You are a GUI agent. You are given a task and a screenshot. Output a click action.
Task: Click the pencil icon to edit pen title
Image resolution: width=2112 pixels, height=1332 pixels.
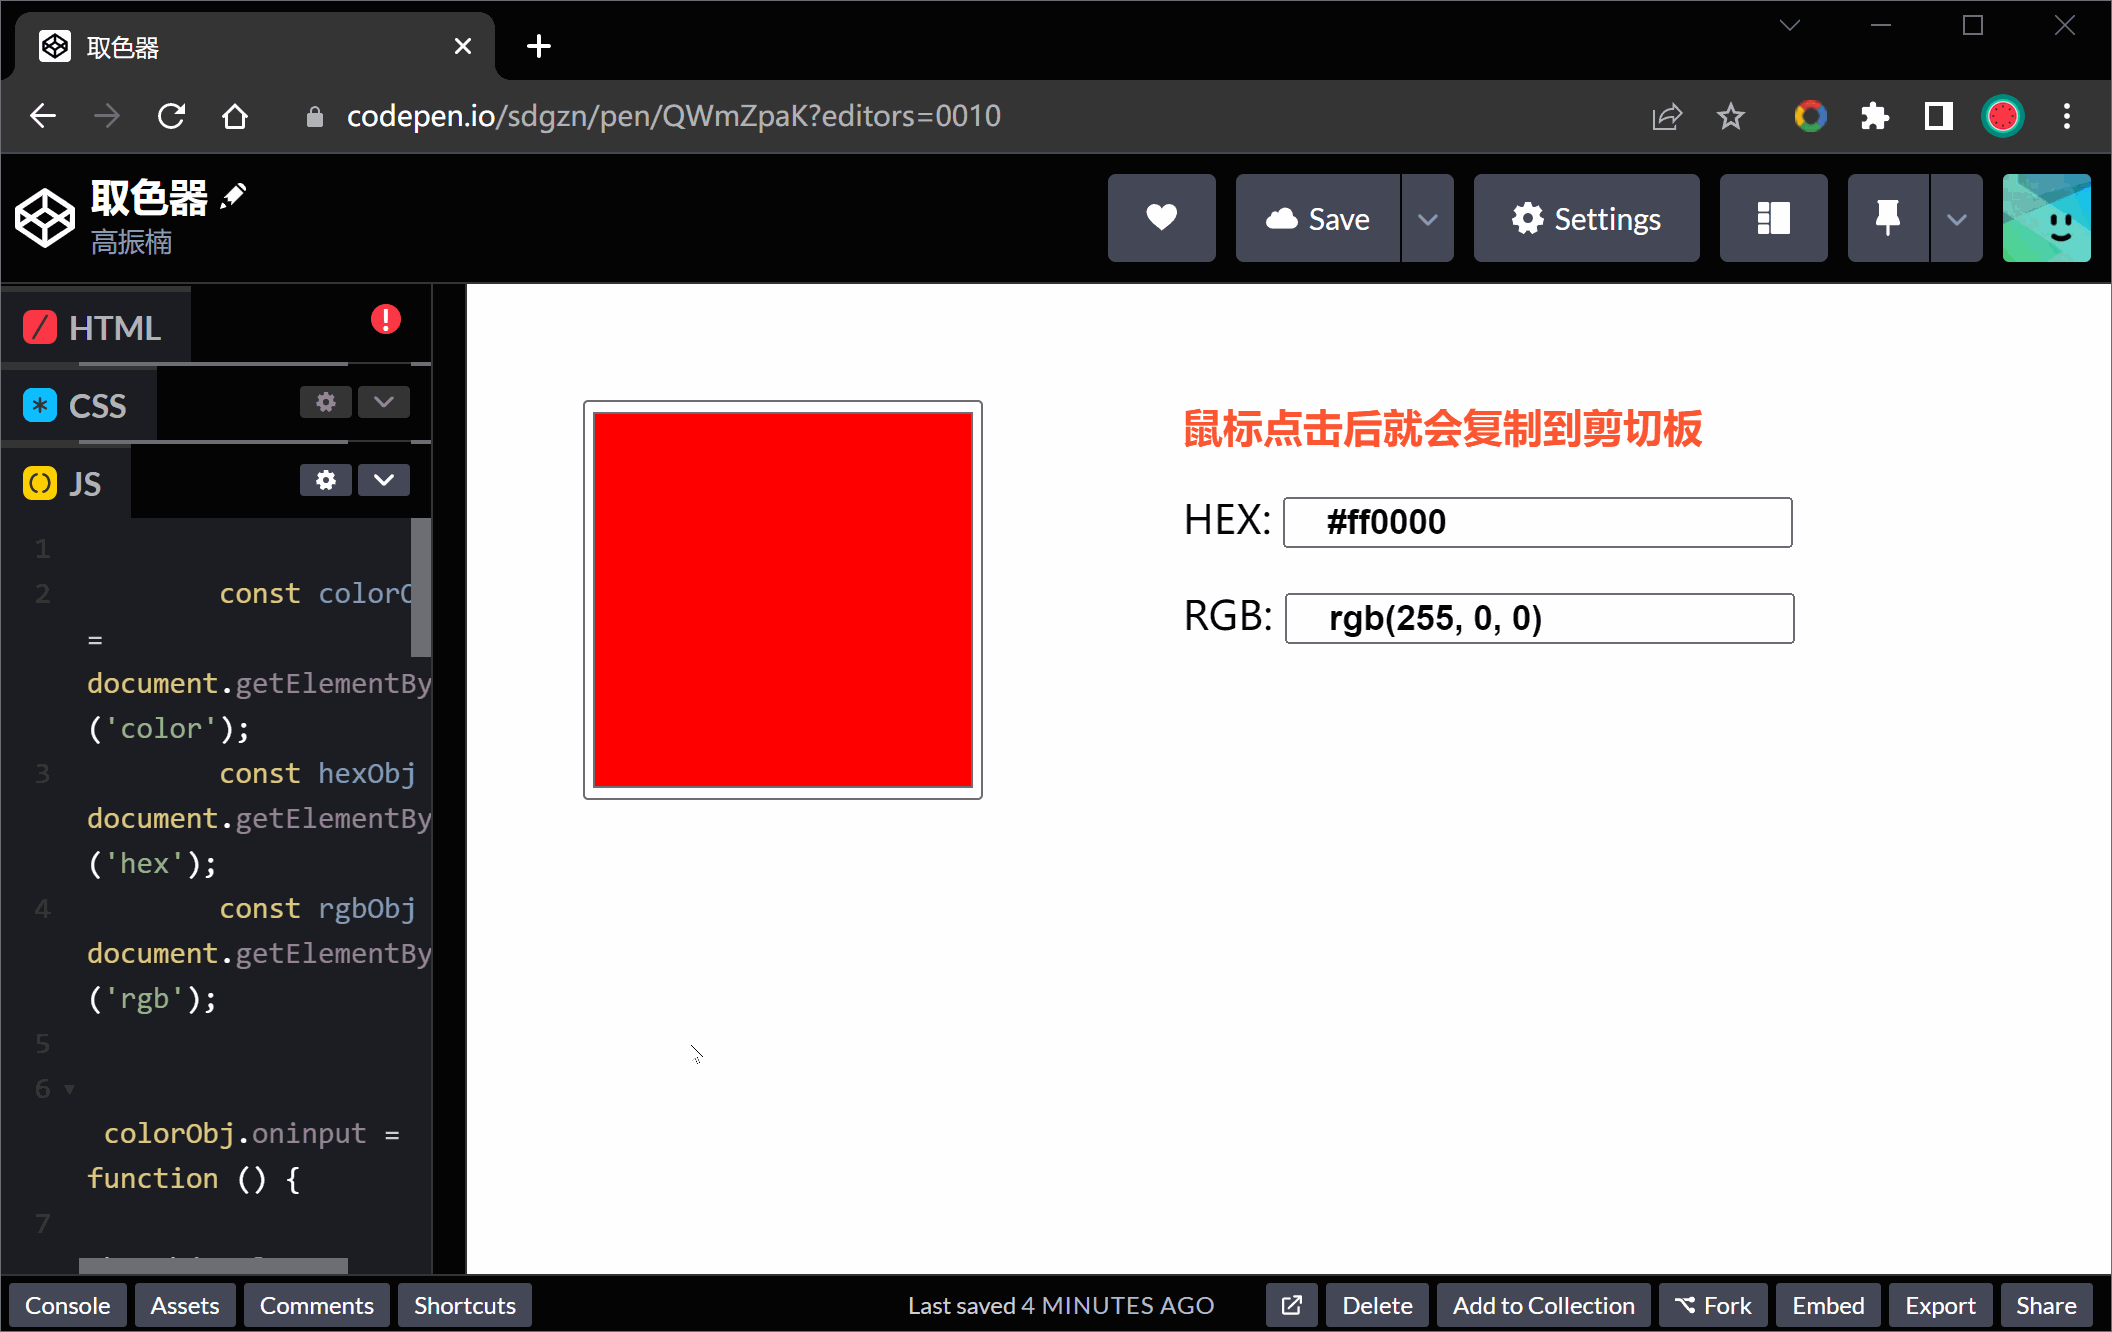click(x=233, y=196)
